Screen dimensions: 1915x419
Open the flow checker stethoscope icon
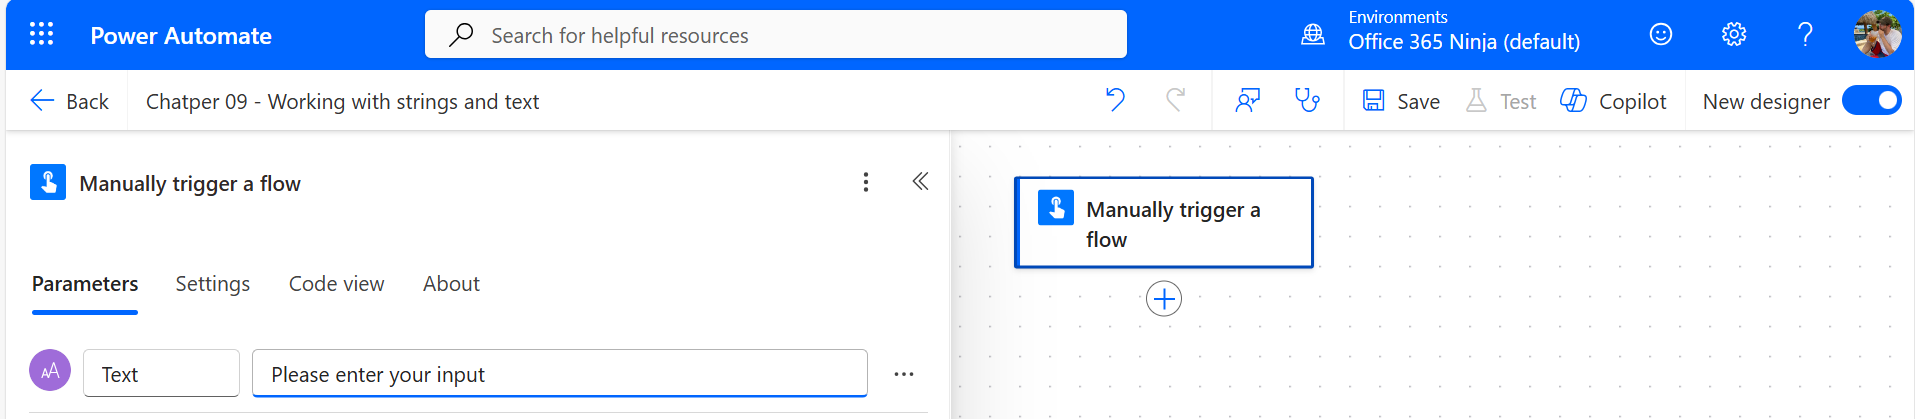[1307, 100]
